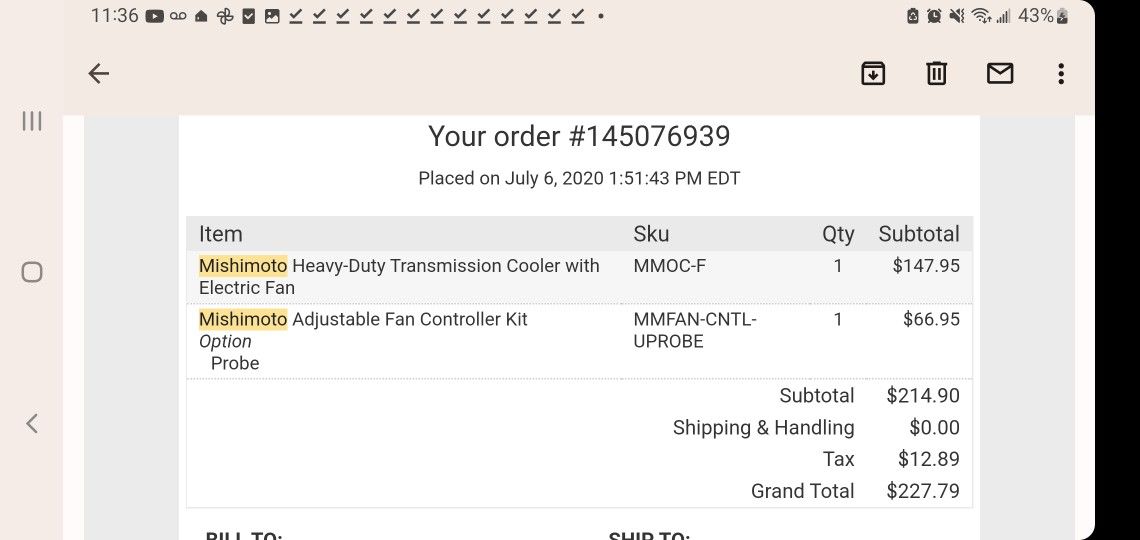
Task: Tap the voicemail notification icon
Action: (x=178, y=16)
